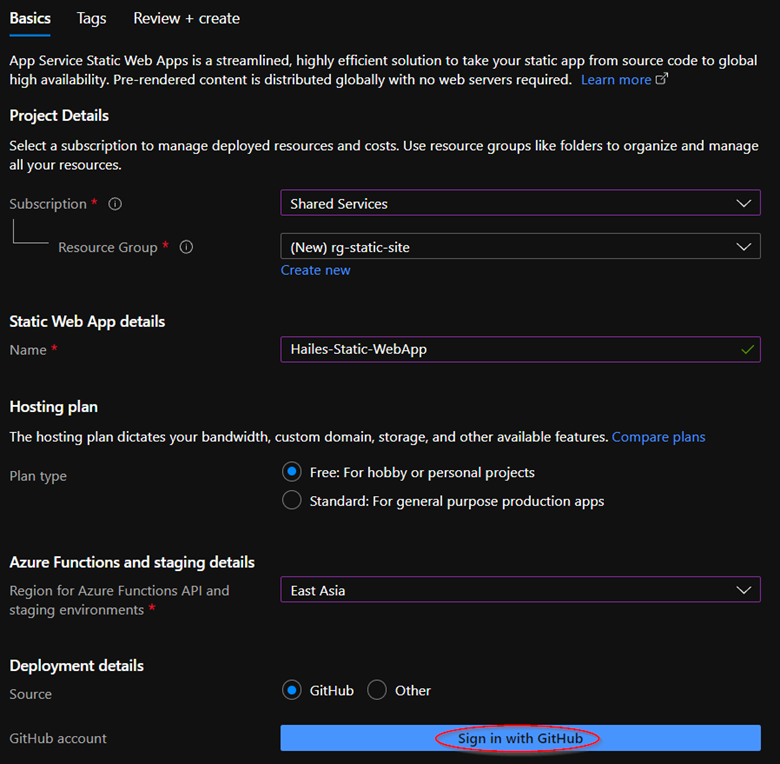This screenshot has width=780, height=764.
Task: Click the Create new resource group link
Action: pos(315,270)
